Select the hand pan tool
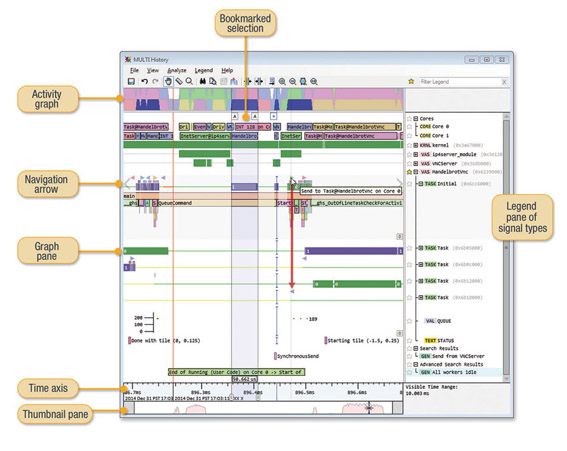This screenshot has height=451, width=567. click(x=168, y=81)
